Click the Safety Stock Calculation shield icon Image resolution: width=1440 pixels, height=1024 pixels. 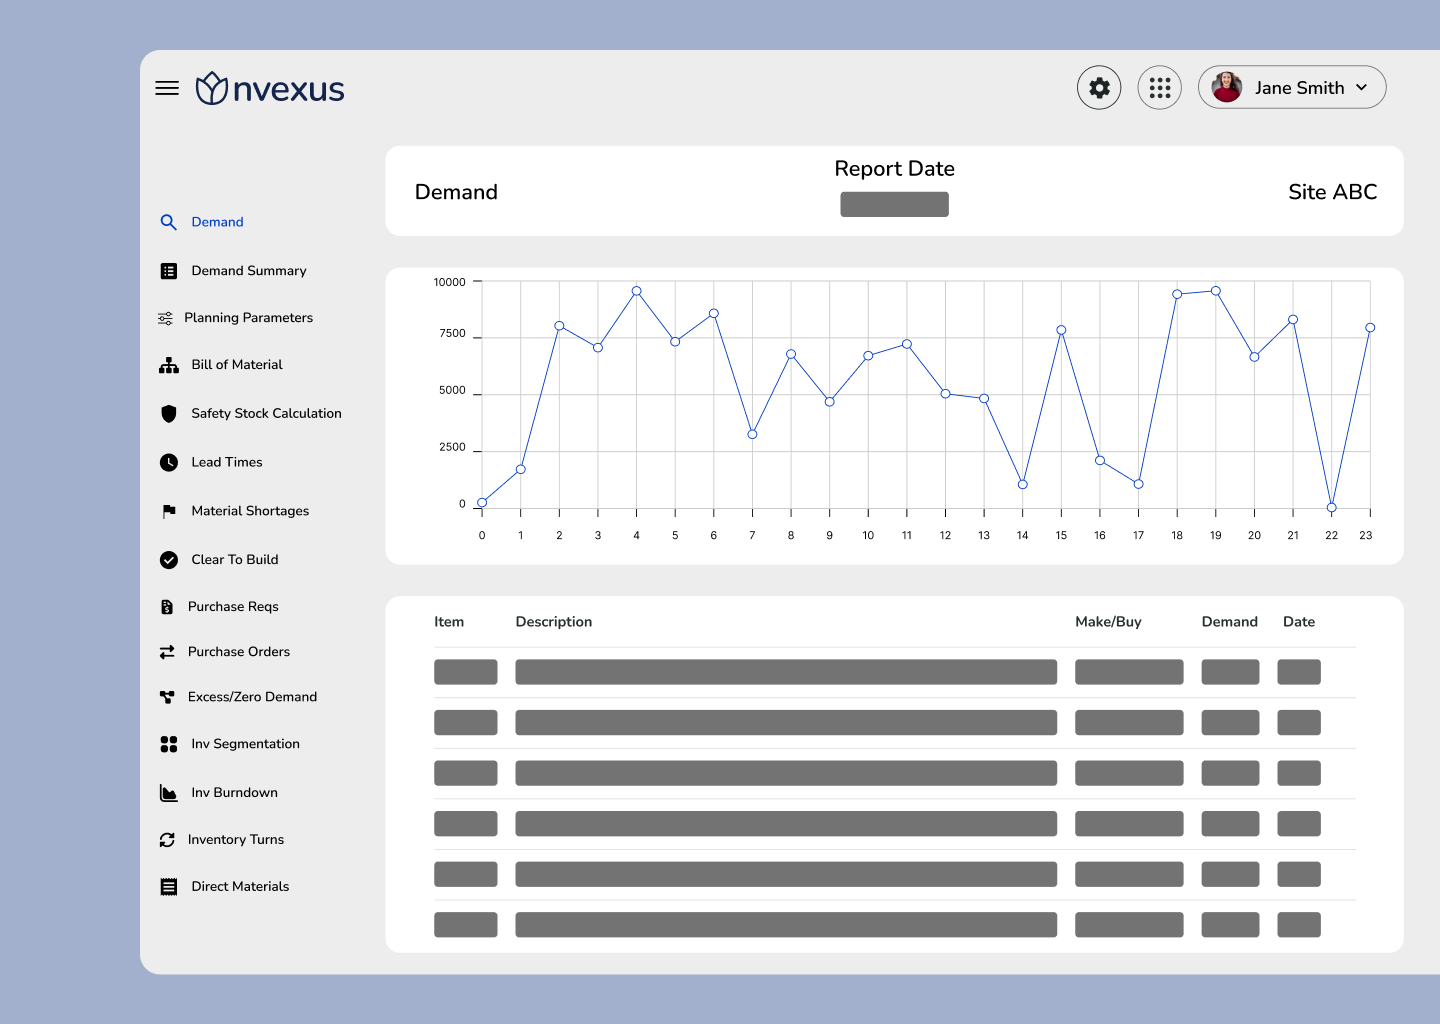point(169,414)
